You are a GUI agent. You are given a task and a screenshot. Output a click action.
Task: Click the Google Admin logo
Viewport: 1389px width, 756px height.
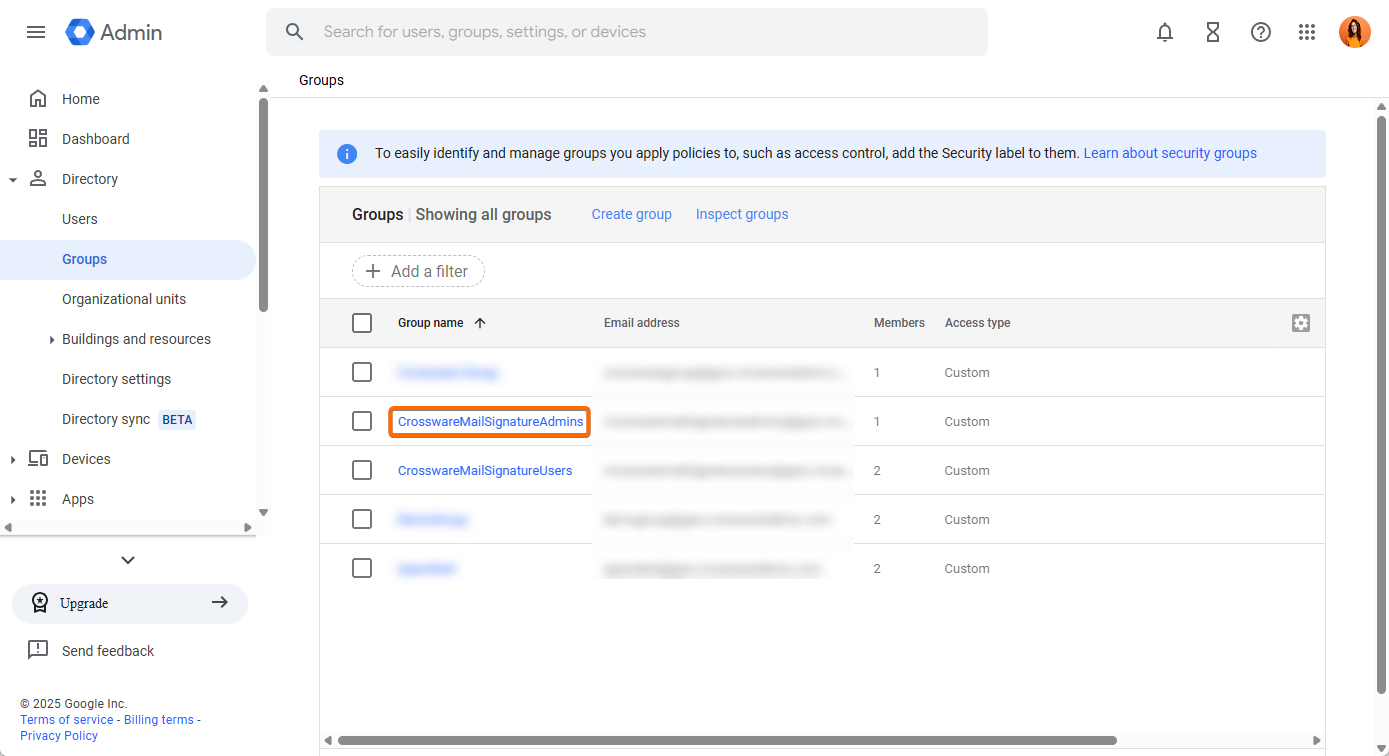[114, 32]
